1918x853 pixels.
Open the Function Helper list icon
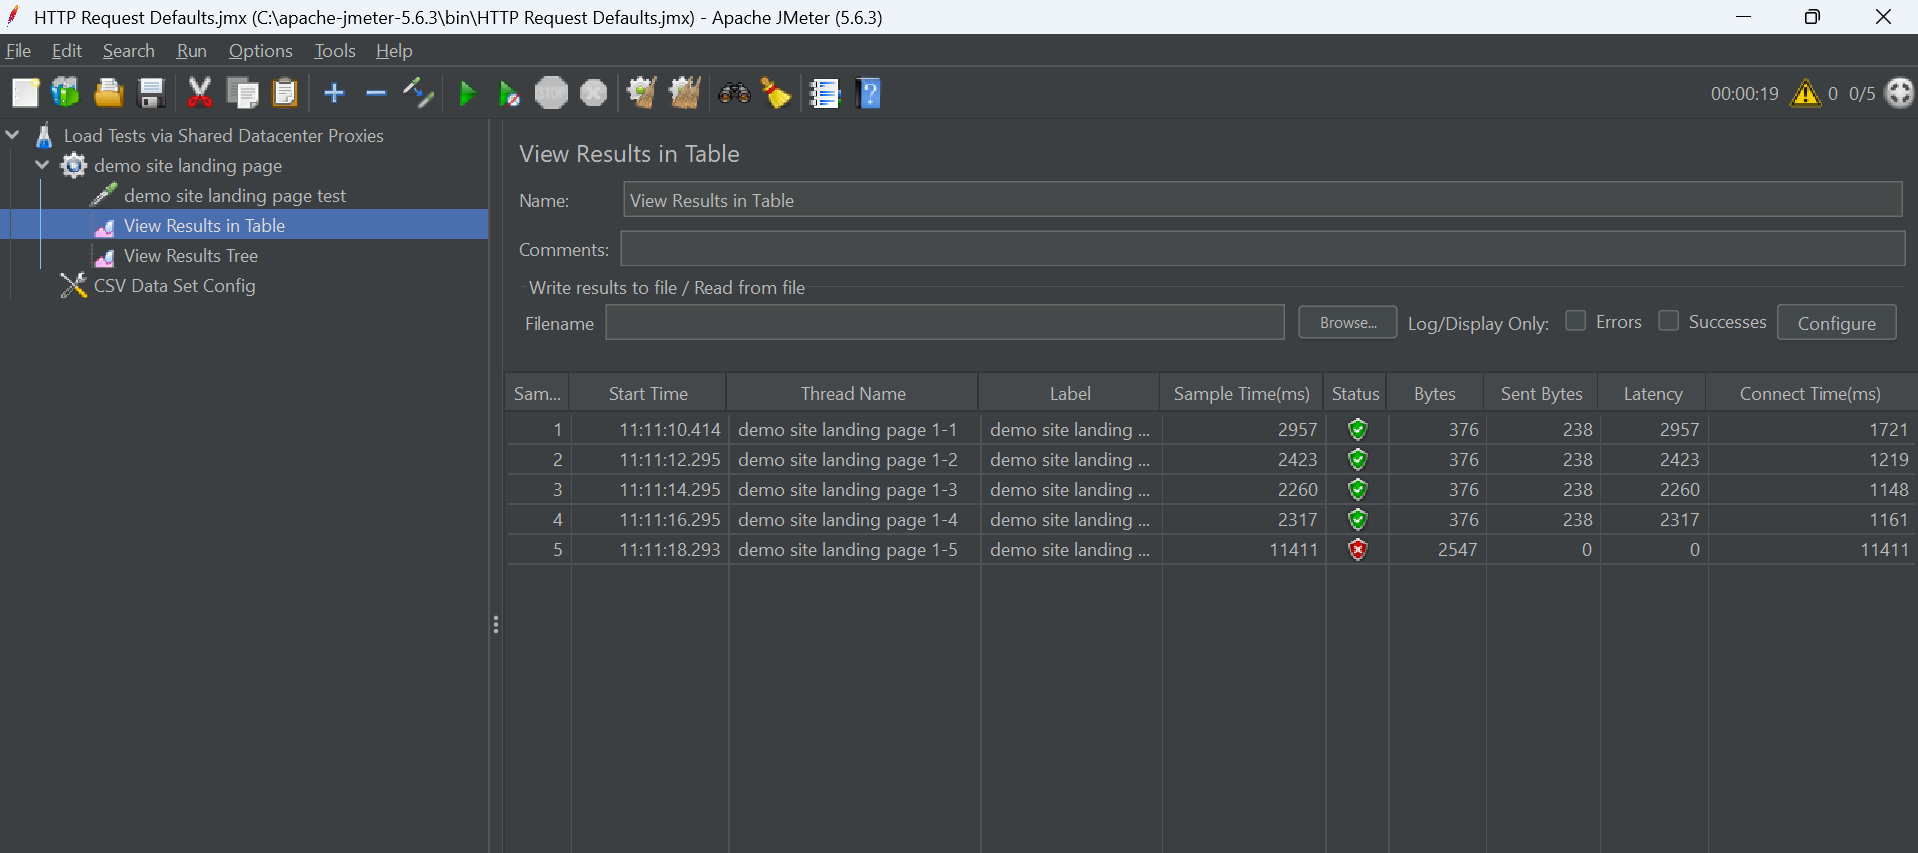(824, 93)
